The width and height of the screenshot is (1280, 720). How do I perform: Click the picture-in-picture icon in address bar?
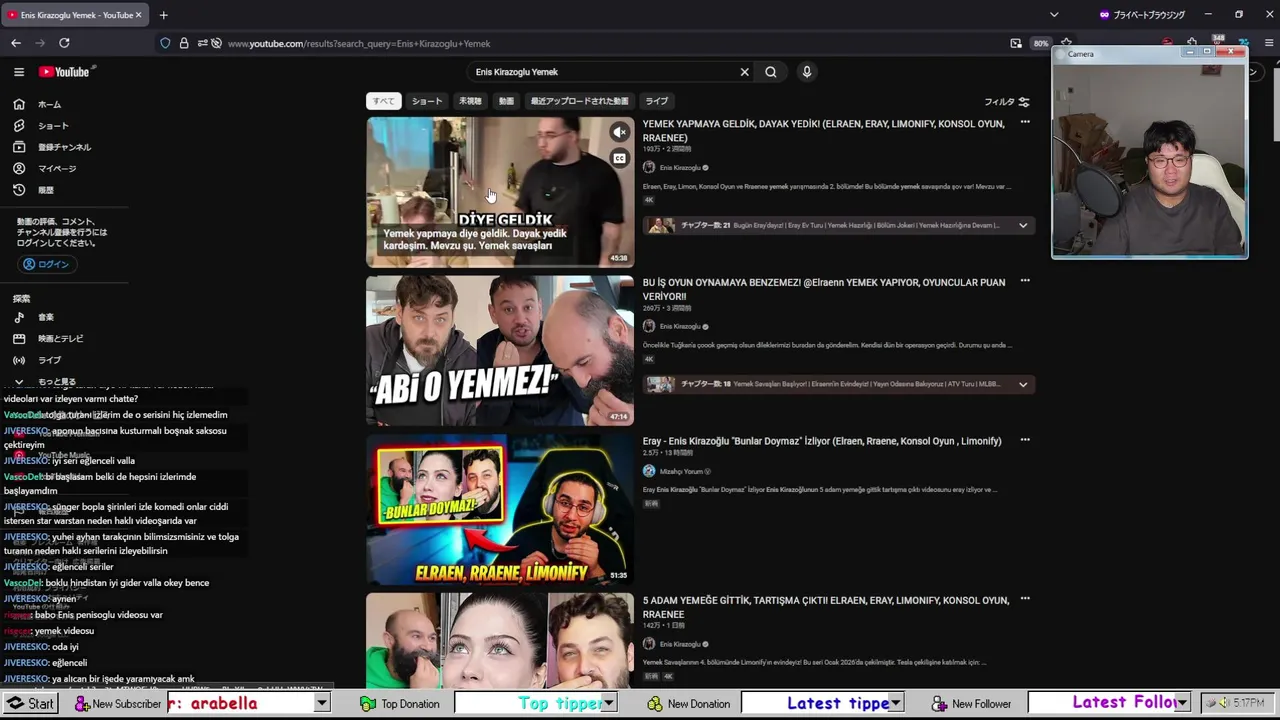1016,43
